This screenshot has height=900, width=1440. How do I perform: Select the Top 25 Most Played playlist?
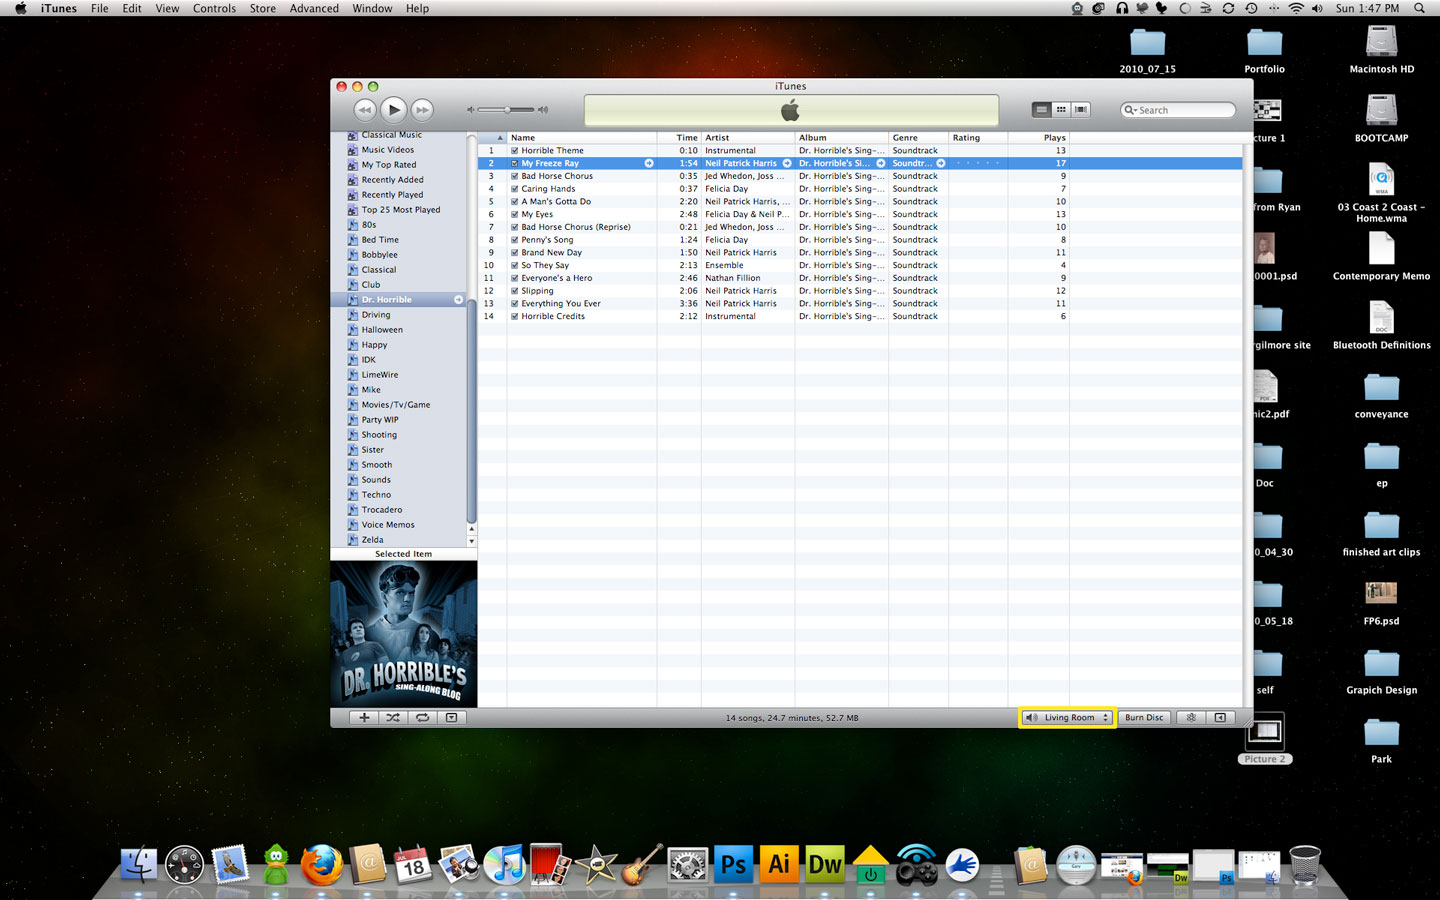click(x=400, y=210)
